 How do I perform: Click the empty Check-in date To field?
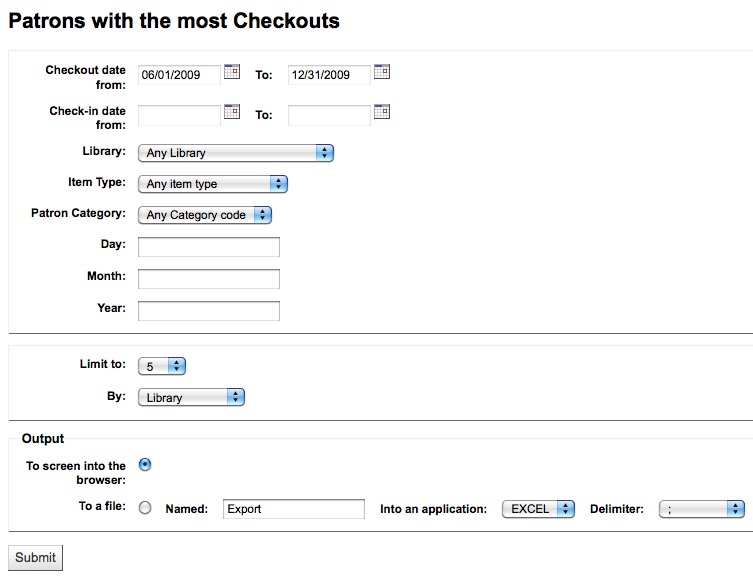click(329, 115)
